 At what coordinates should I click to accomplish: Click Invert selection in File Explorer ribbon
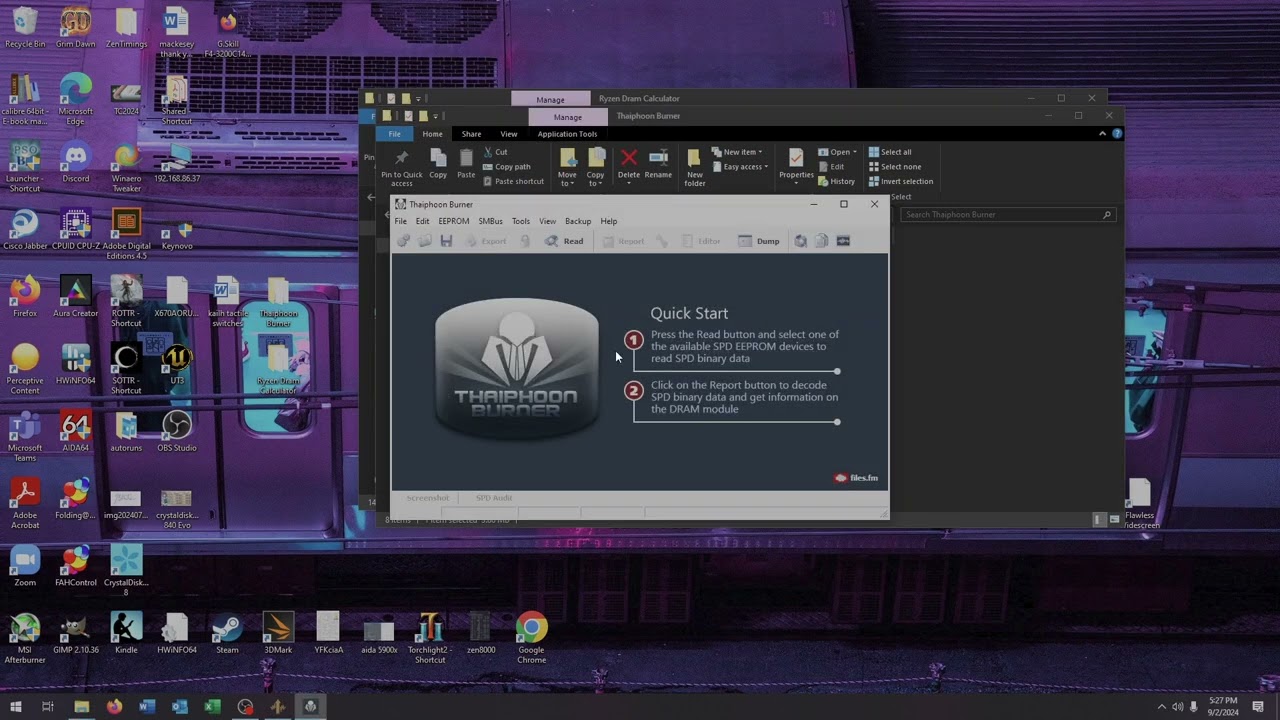901,182
